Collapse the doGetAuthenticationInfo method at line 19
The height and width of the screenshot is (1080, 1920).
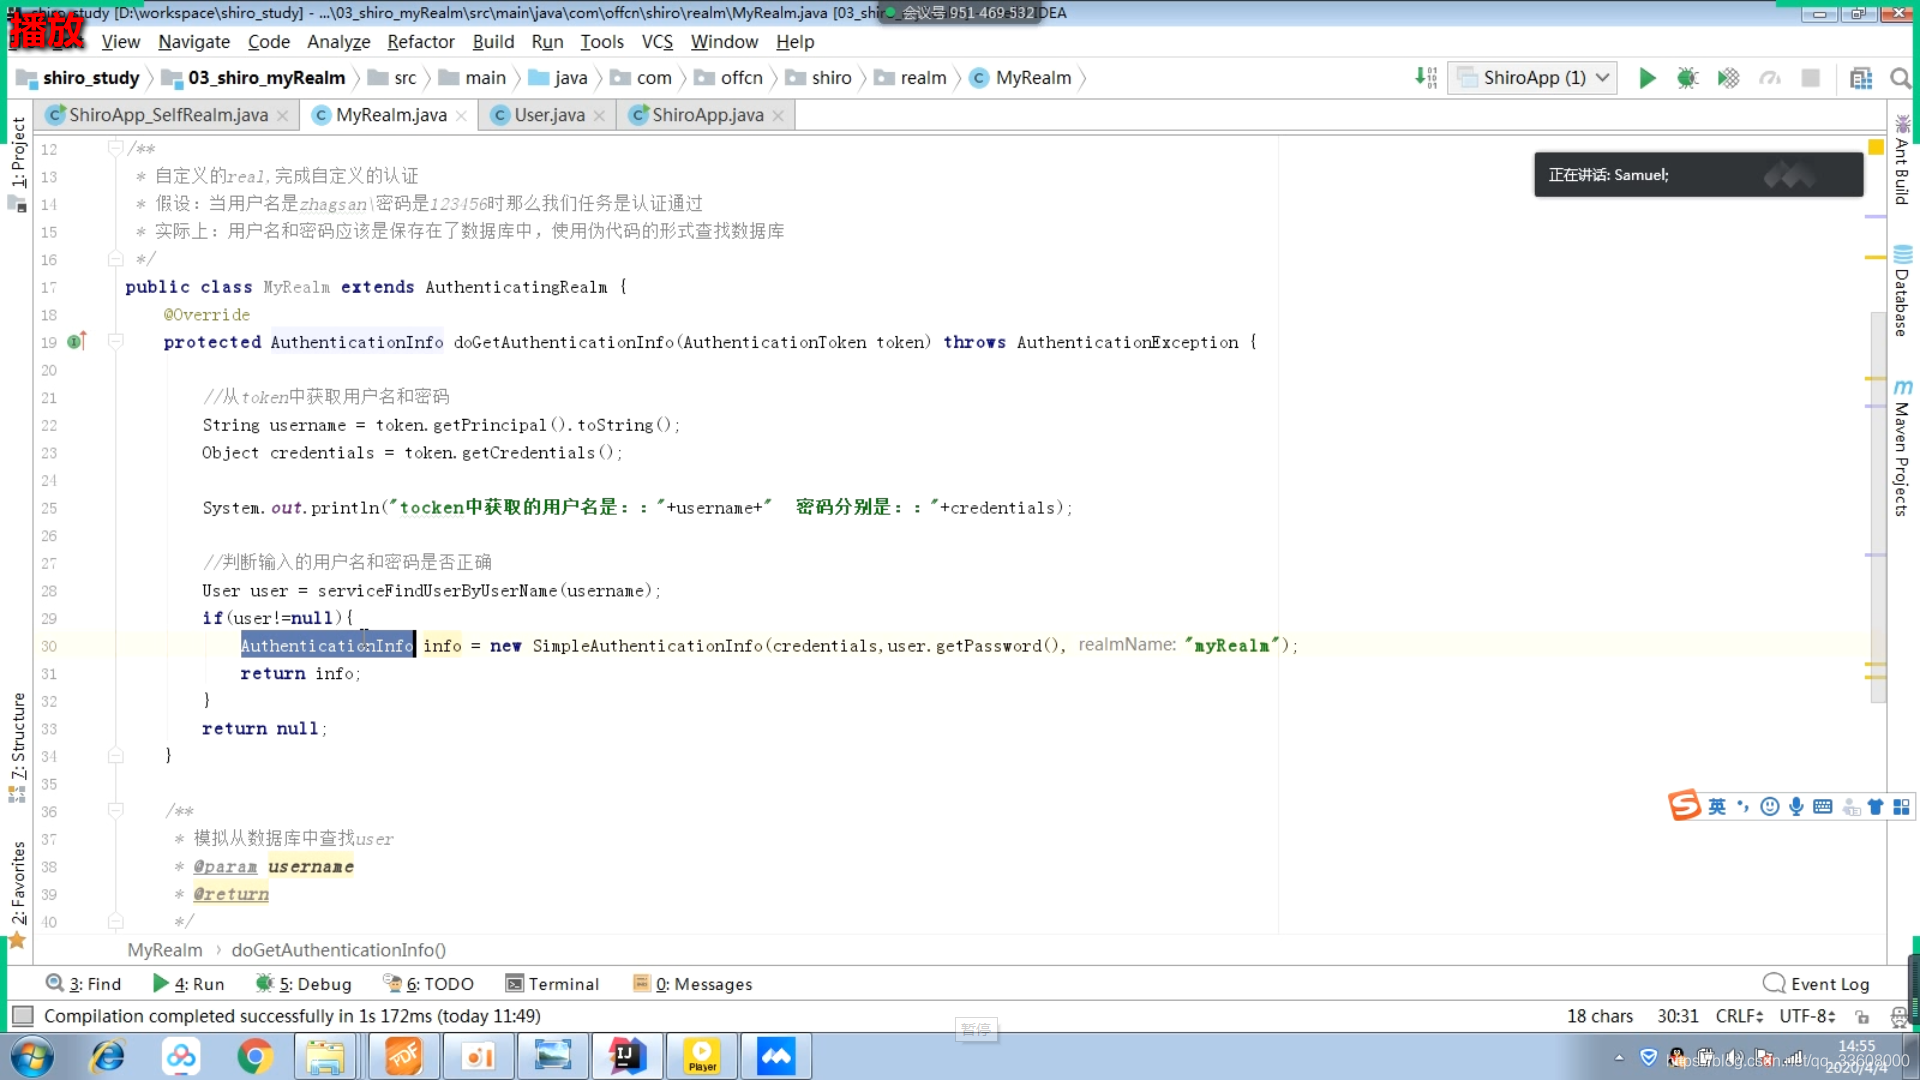[115, 342]
